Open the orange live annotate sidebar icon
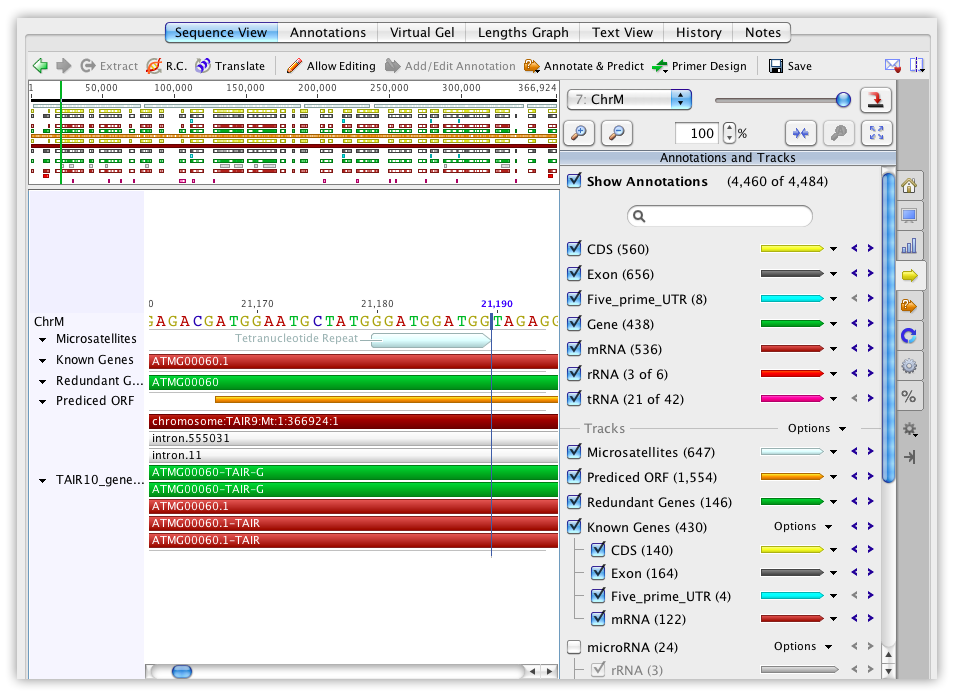Screen dimensions: 958x699 click(909, 306)
